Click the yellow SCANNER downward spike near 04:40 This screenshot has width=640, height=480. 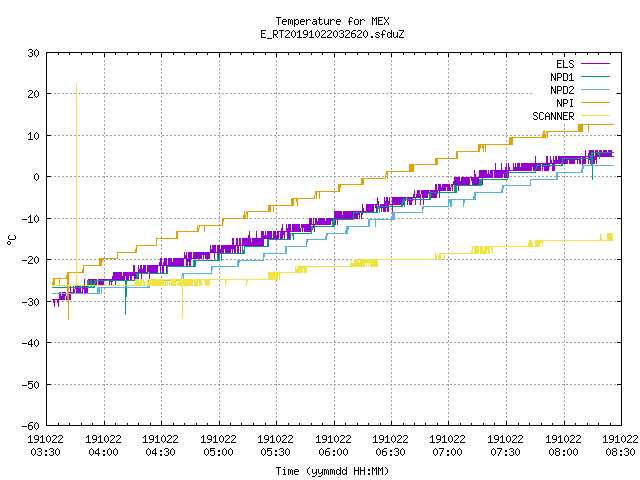point(182,300)
